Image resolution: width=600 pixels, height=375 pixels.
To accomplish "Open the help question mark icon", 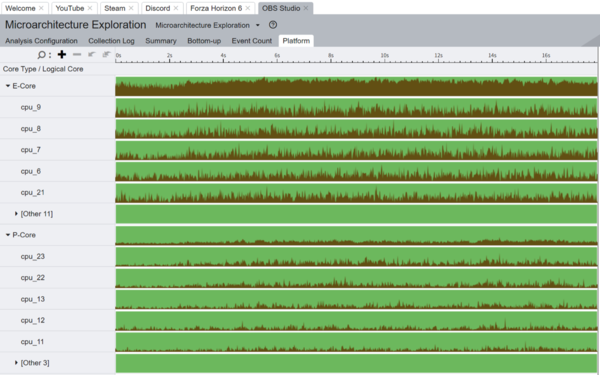I will click(273, 25).
